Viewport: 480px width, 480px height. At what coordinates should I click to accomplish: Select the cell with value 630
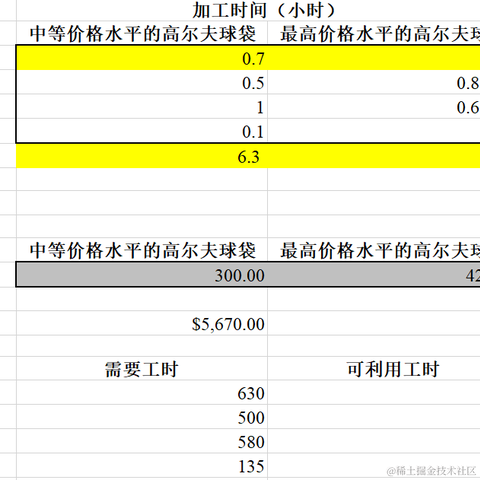(142, 393)
